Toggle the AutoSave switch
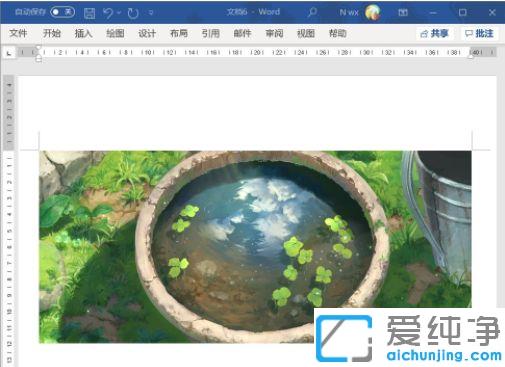505x367 pixels. pos(62,12)
